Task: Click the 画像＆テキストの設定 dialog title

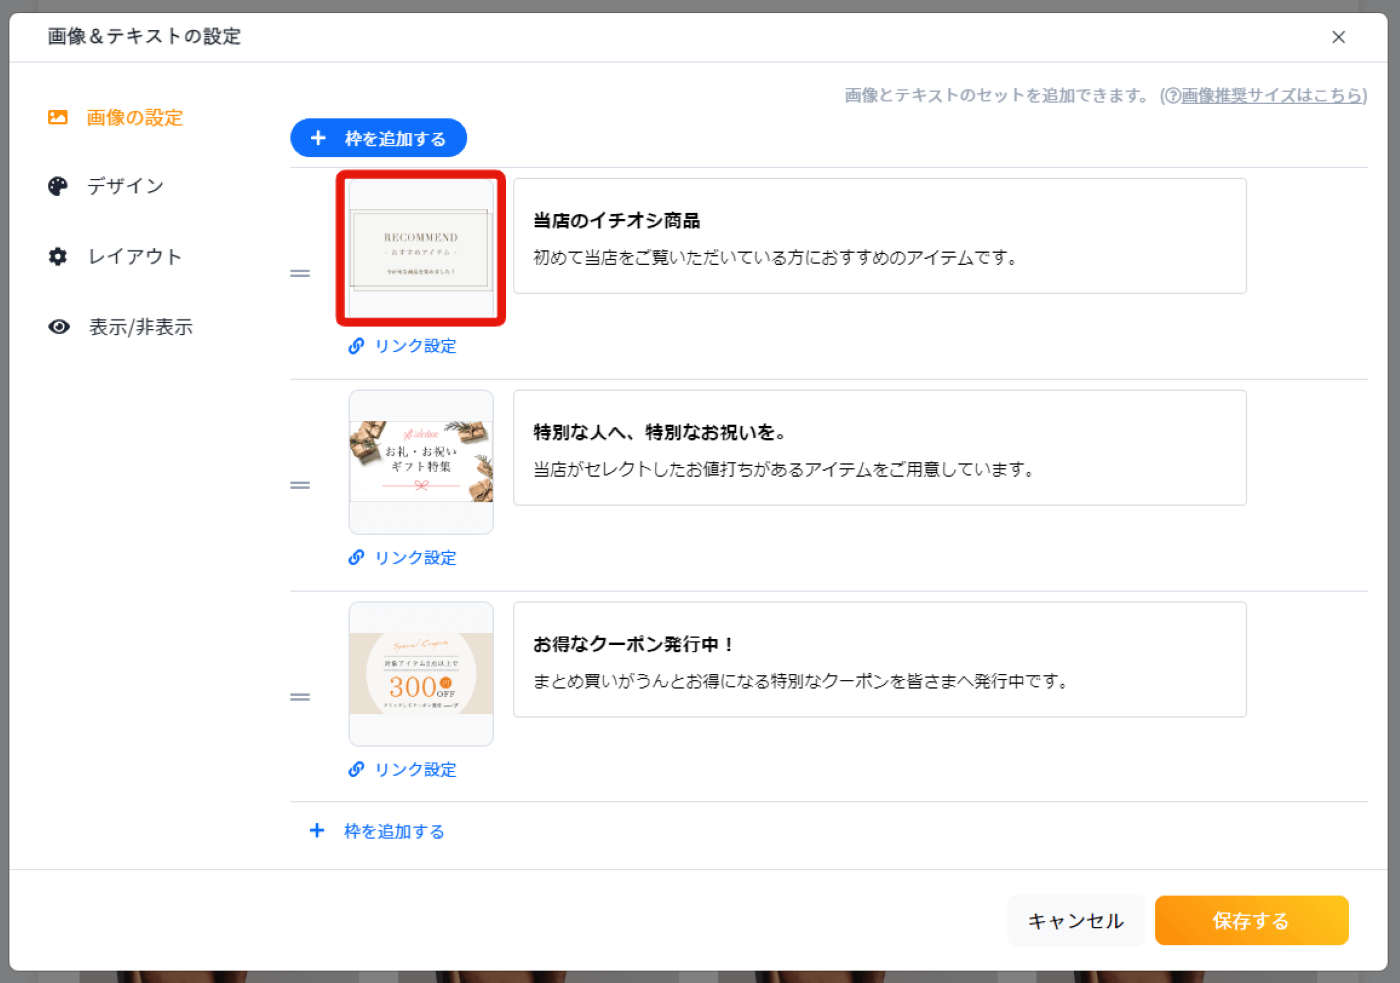Action: [x=144, y=37]
